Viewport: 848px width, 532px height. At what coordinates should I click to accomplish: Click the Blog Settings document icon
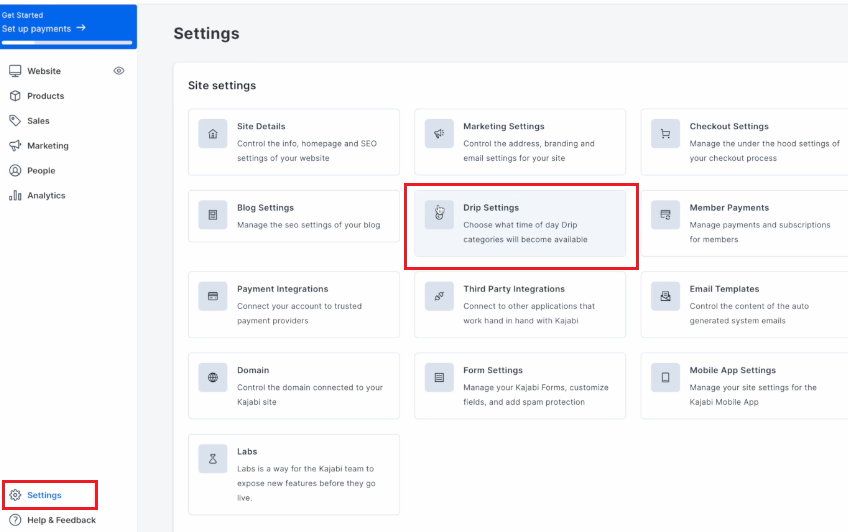[213, 215]
